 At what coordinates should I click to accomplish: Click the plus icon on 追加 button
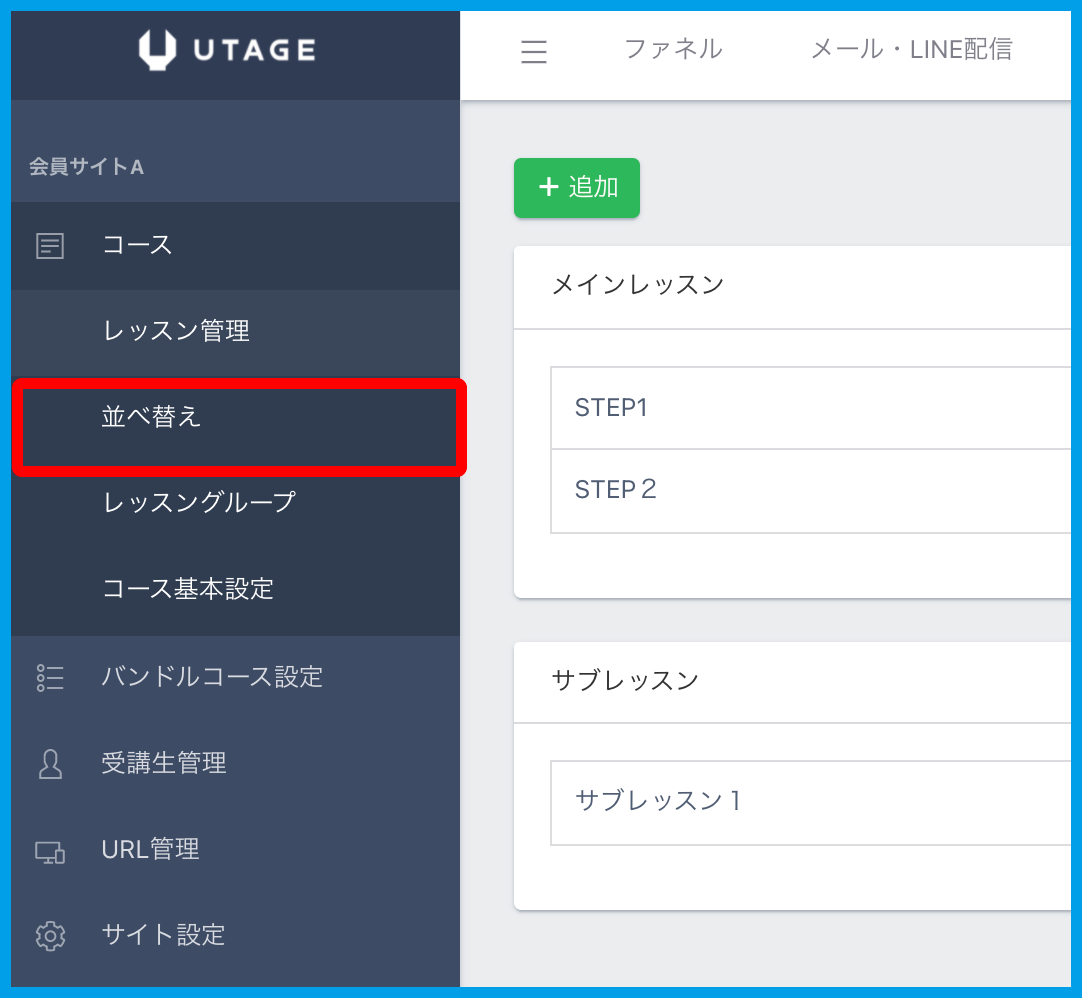[548, 187]
